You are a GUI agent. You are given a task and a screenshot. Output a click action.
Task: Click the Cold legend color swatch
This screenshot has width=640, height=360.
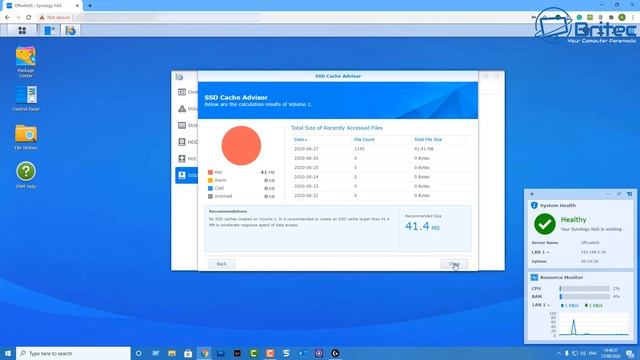tap(210, 189)
